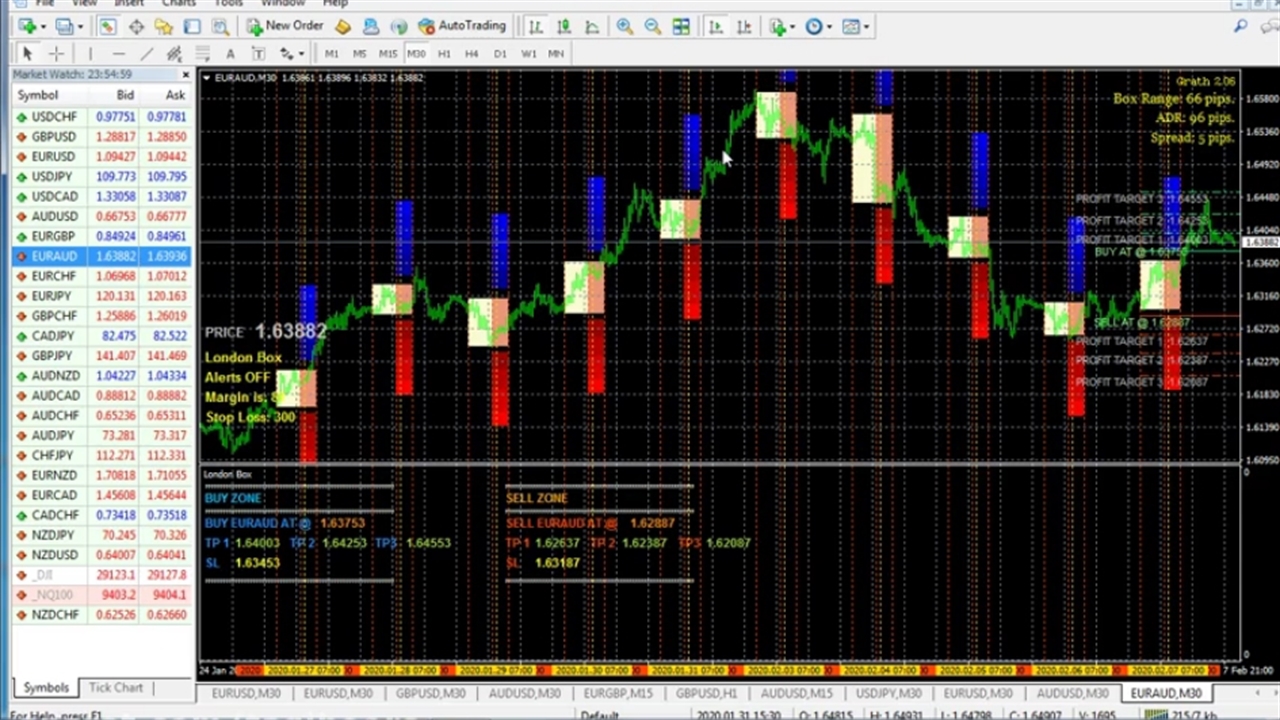Viewport: 1280px width, 720px height.
Task: Open the GBPUSD,M30 chart tab
Action: (430, 693)
